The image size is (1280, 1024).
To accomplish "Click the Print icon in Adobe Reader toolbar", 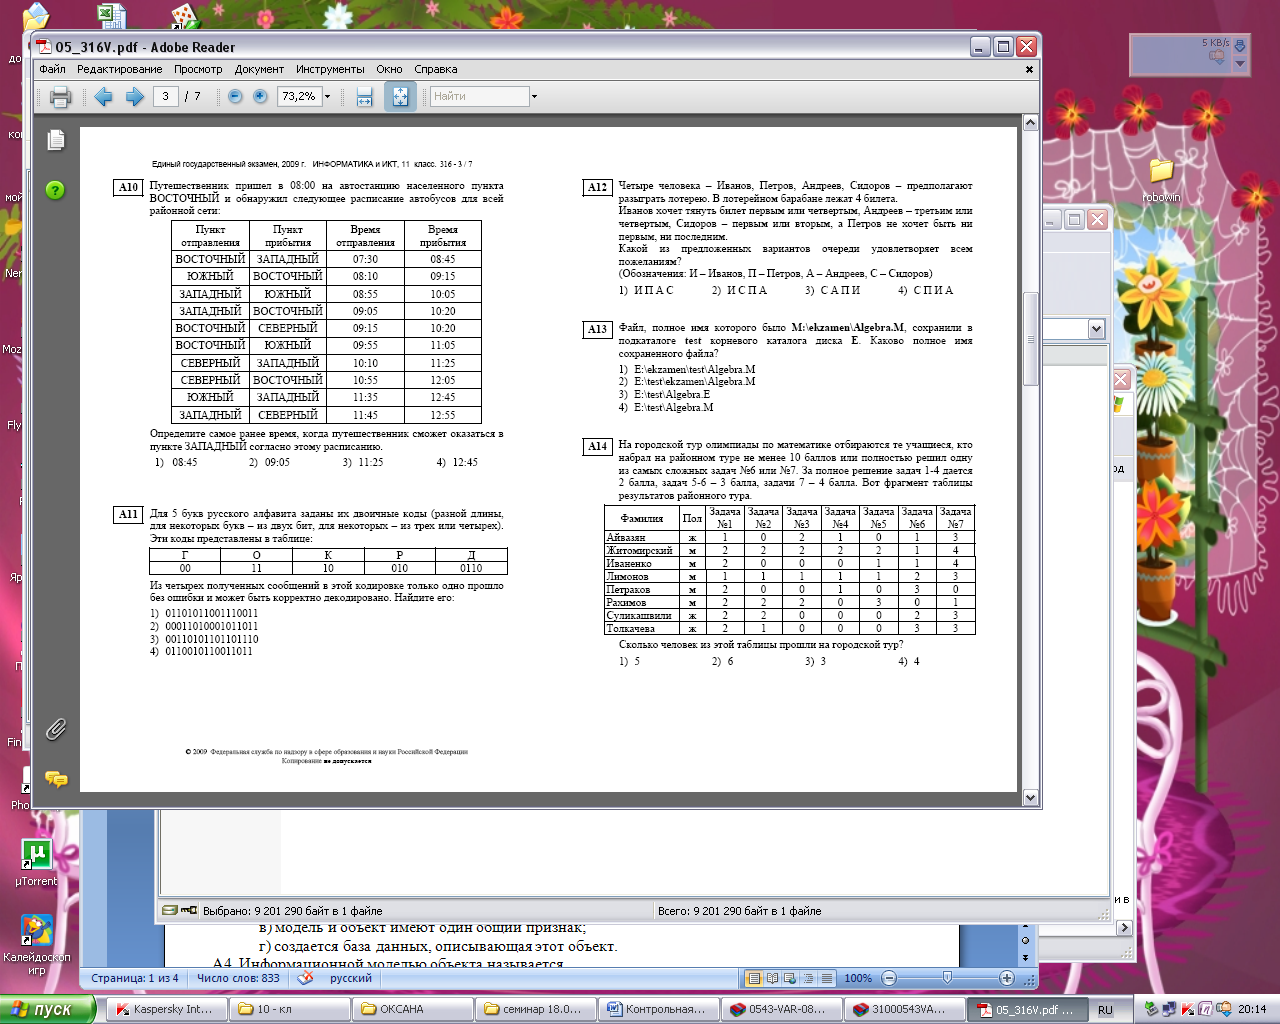I will coord(60,97).
